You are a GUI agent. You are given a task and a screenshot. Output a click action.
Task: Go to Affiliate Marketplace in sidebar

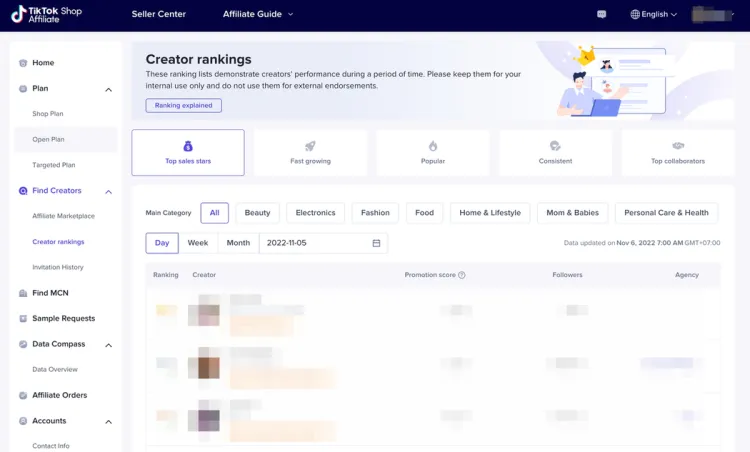click(x=64, y=216)
